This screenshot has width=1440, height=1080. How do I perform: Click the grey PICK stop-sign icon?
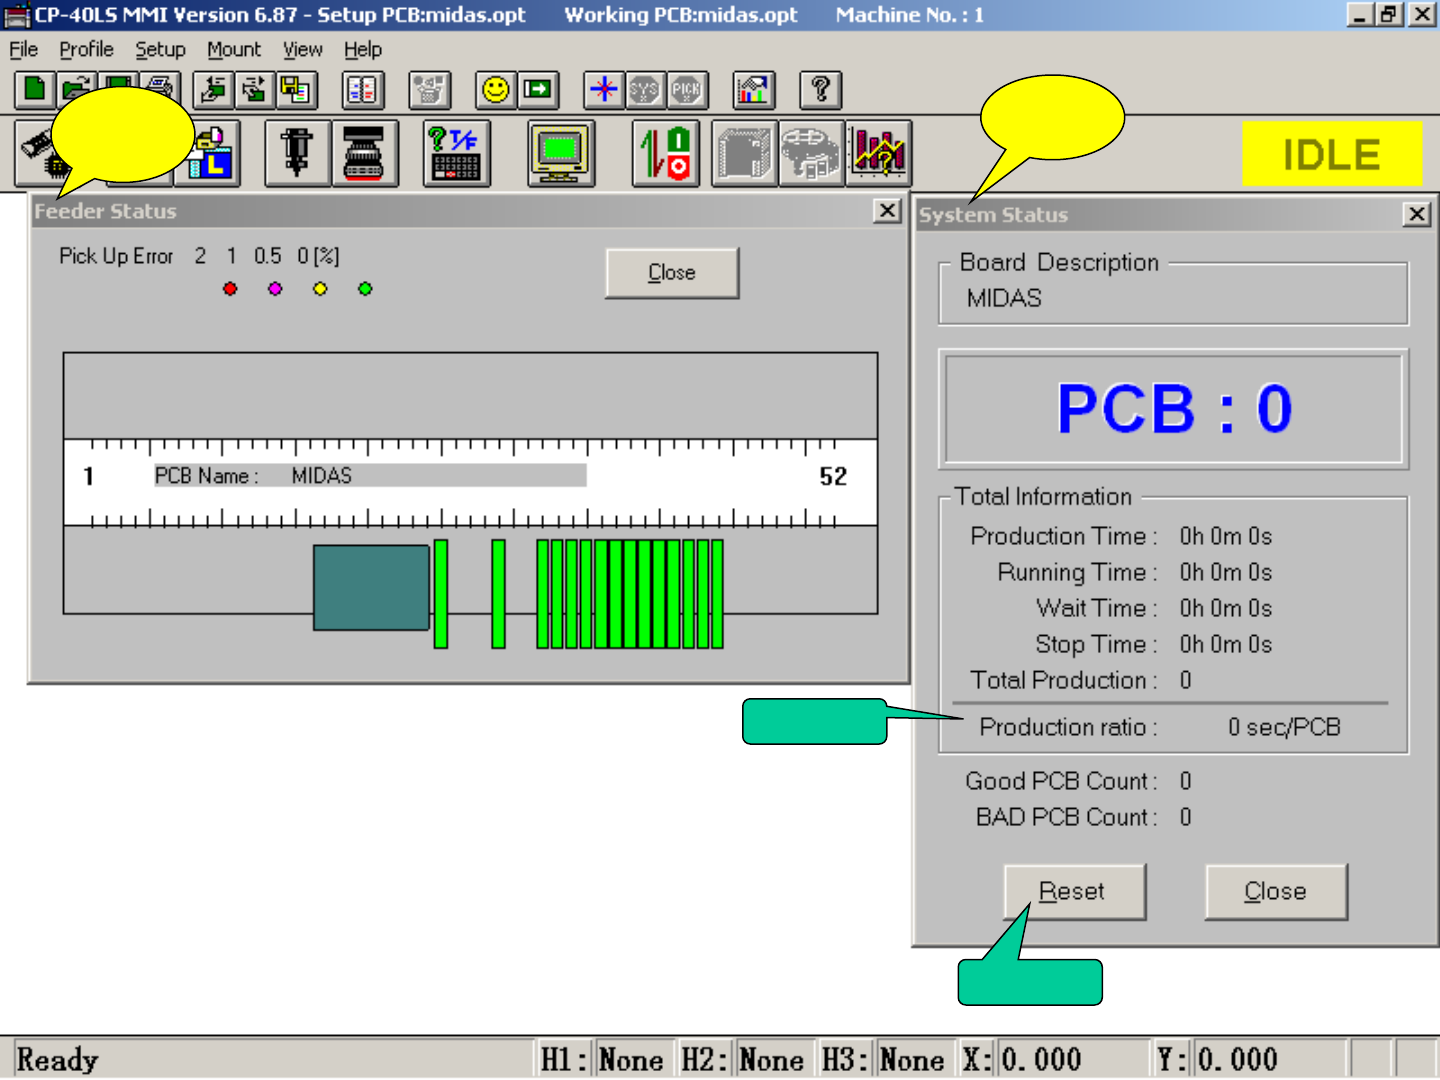687,90
